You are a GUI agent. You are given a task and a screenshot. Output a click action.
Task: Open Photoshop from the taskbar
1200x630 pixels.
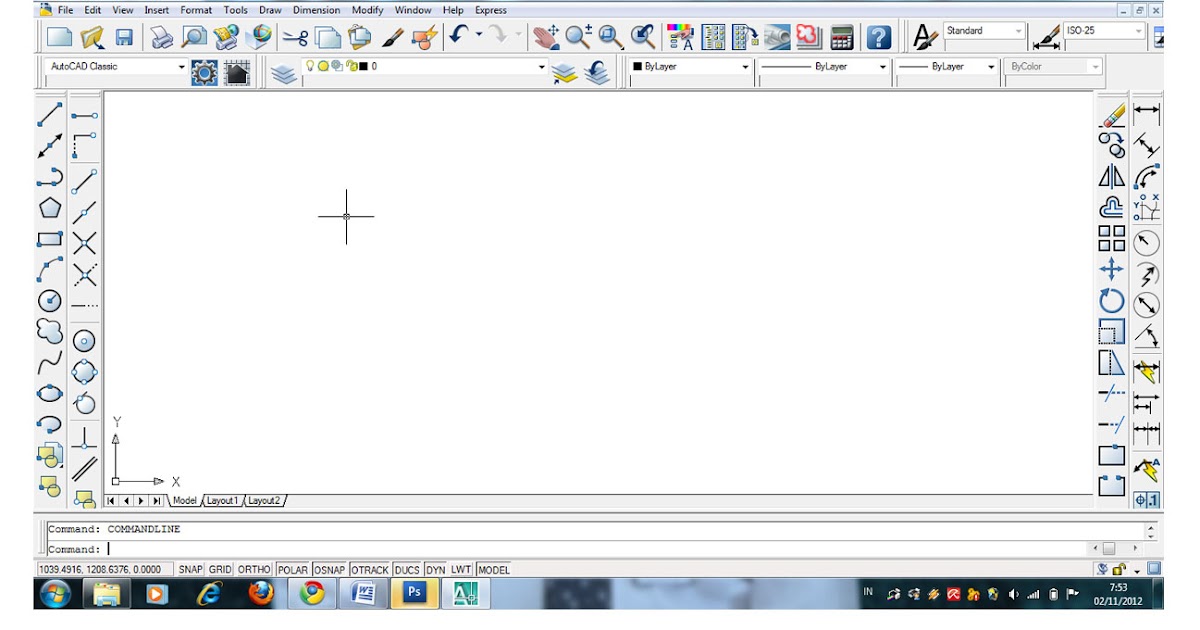(x=413, y=593)
